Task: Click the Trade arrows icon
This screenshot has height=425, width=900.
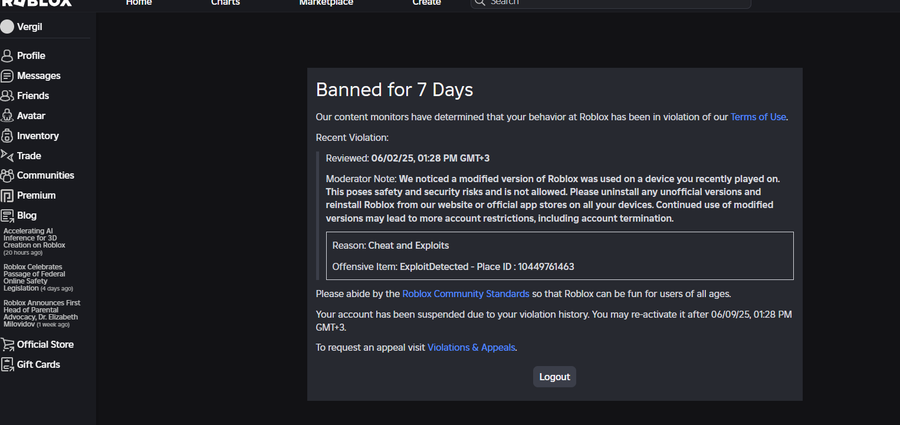Action: tap(7, 156)
